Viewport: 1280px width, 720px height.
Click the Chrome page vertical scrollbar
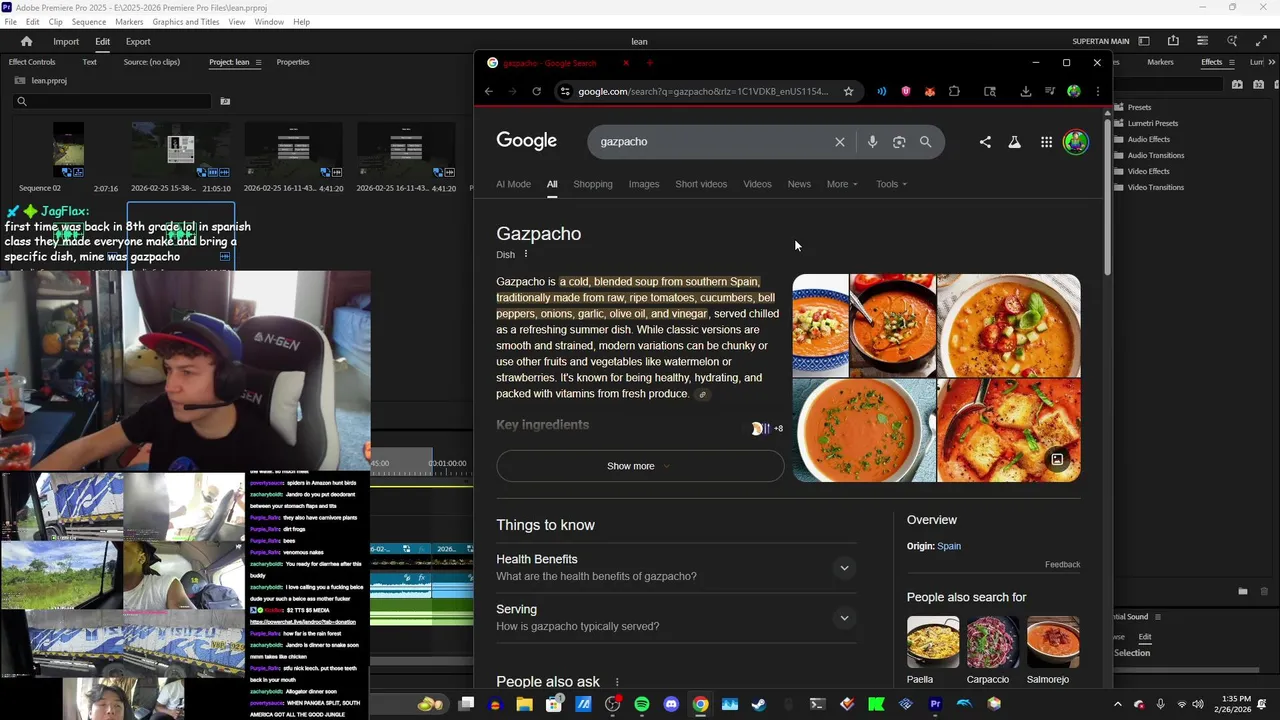pyautogui.click(x=1107, y=195)
